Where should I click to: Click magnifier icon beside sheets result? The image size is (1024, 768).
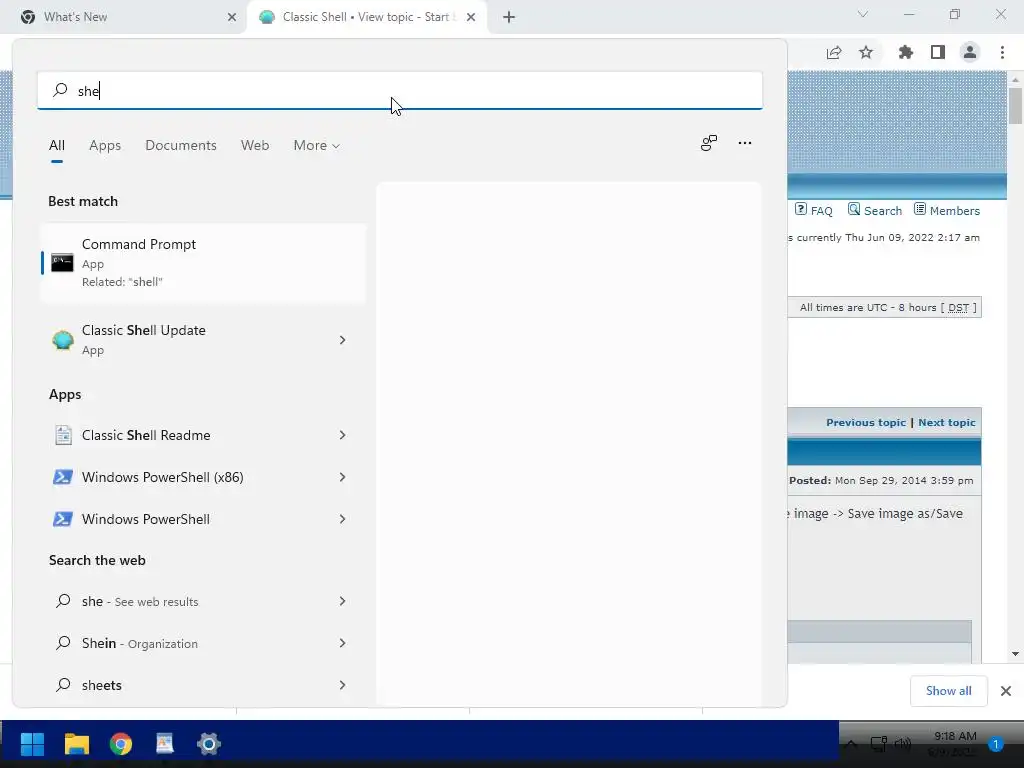pyautogui.click(x=63, y=684)
